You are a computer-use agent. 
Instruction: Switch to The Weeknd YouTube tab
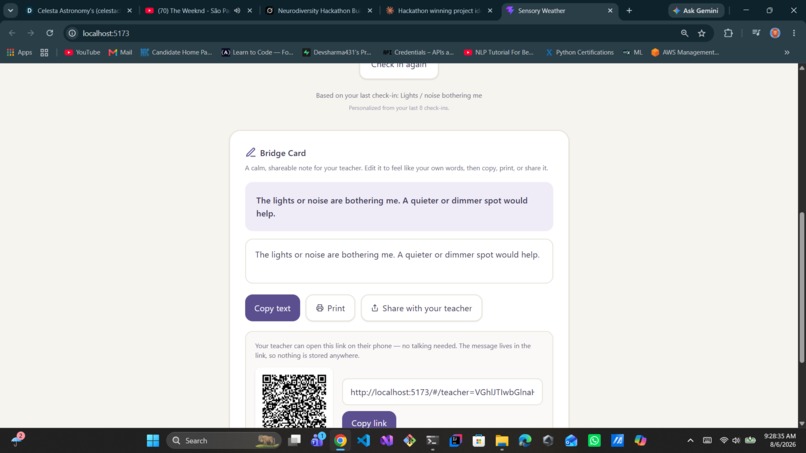[193, 10]
